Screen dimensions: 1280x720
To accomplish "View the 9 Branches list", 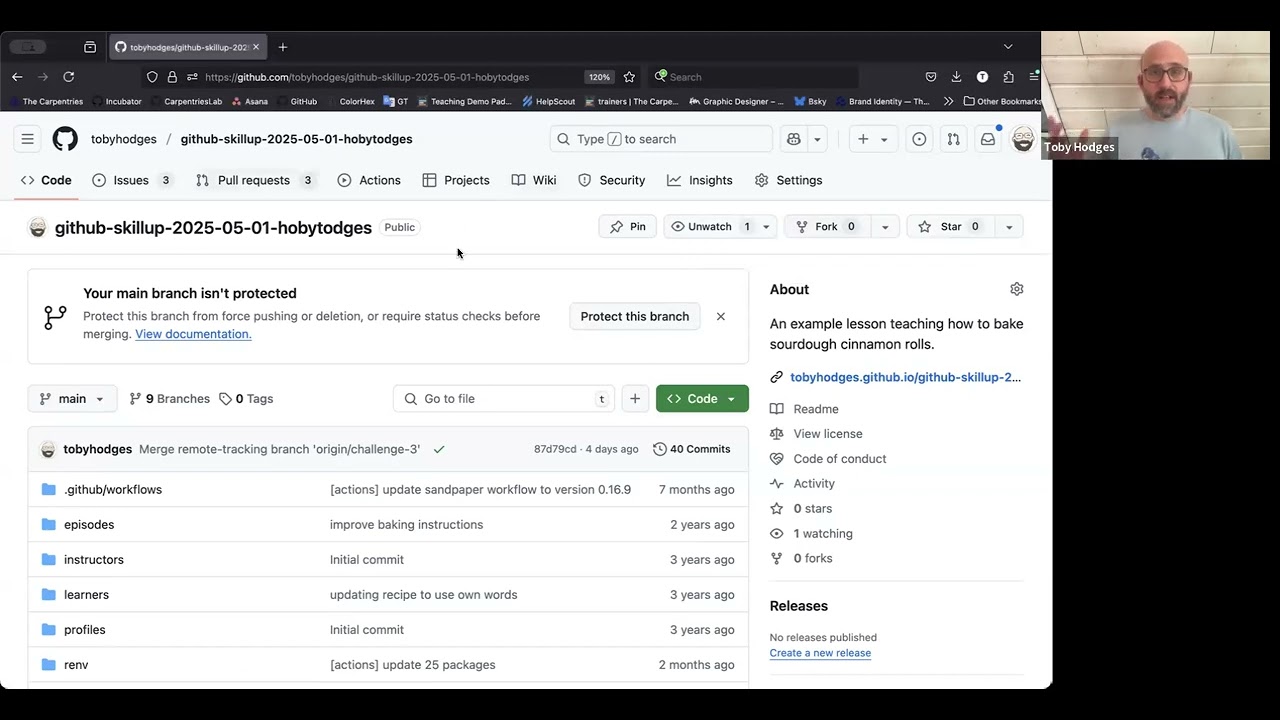I will click(x=169, y=399).
